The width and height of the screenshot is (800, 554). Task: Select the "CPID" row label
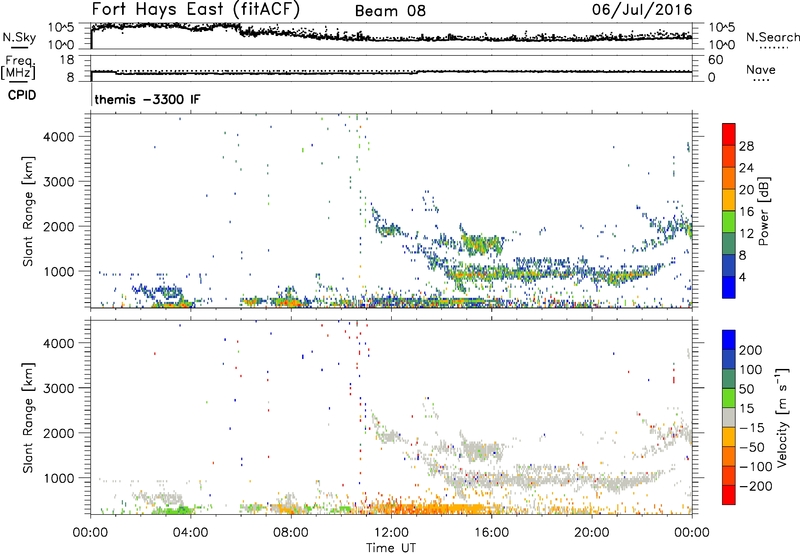coord(22,95)
